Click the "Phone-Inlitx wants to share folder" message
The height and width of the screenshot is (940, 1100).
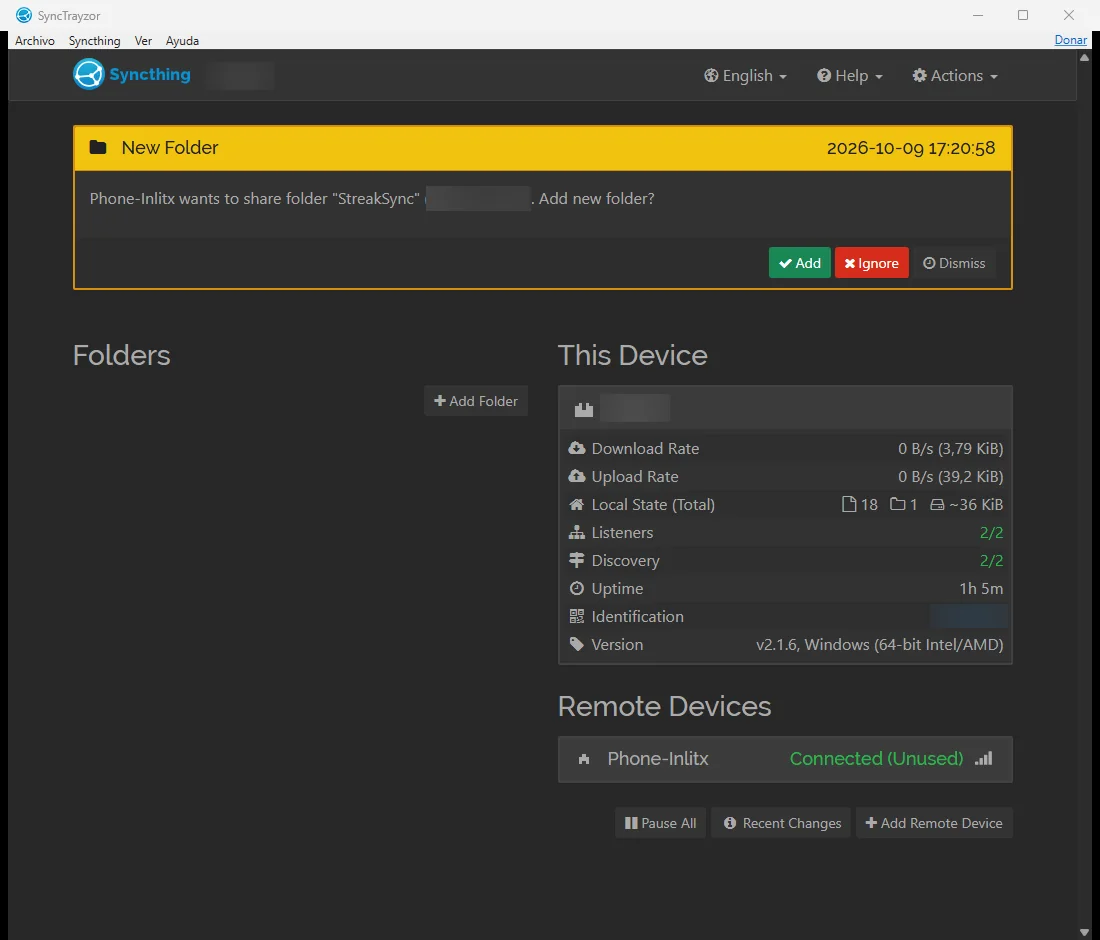pos(372,199)
